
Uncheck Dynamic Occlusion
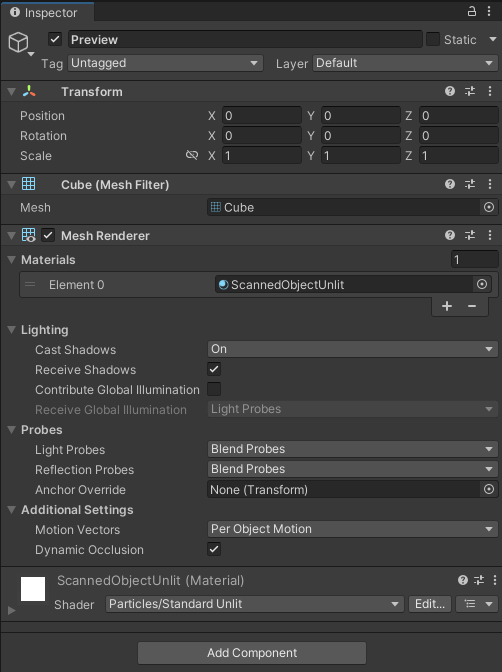pos(214,549)
